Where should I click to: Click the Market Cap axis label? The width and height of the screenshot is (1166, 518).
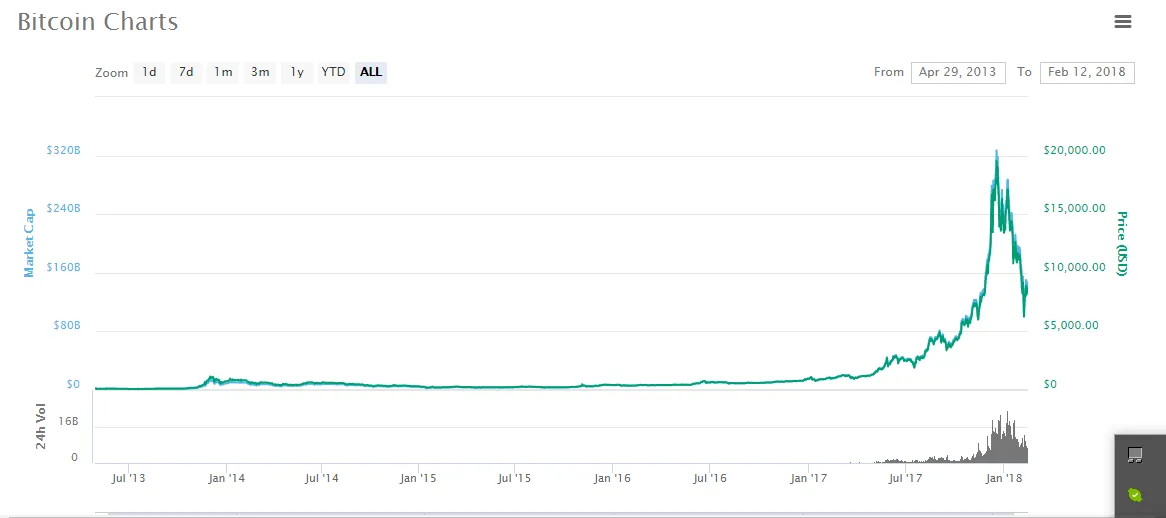coord(30,242)
